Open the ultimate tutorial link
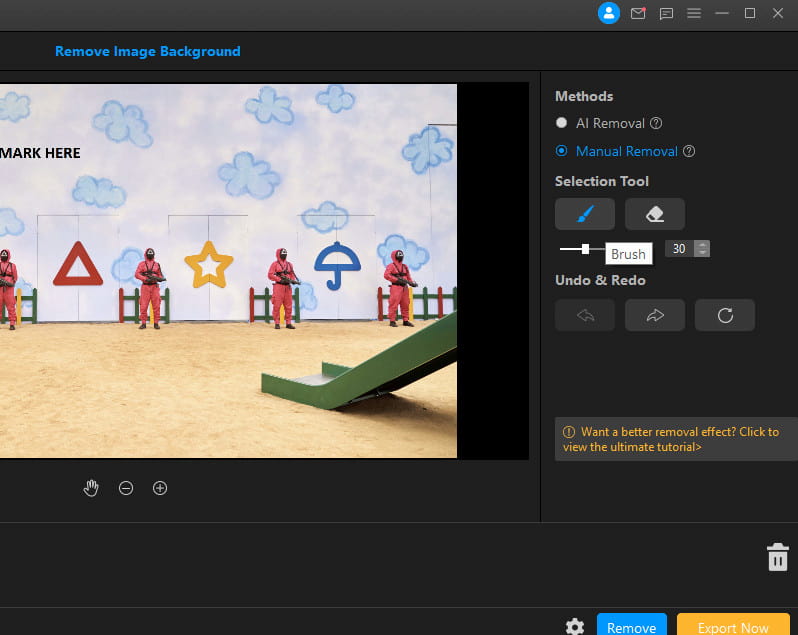 tap(676, 439)
